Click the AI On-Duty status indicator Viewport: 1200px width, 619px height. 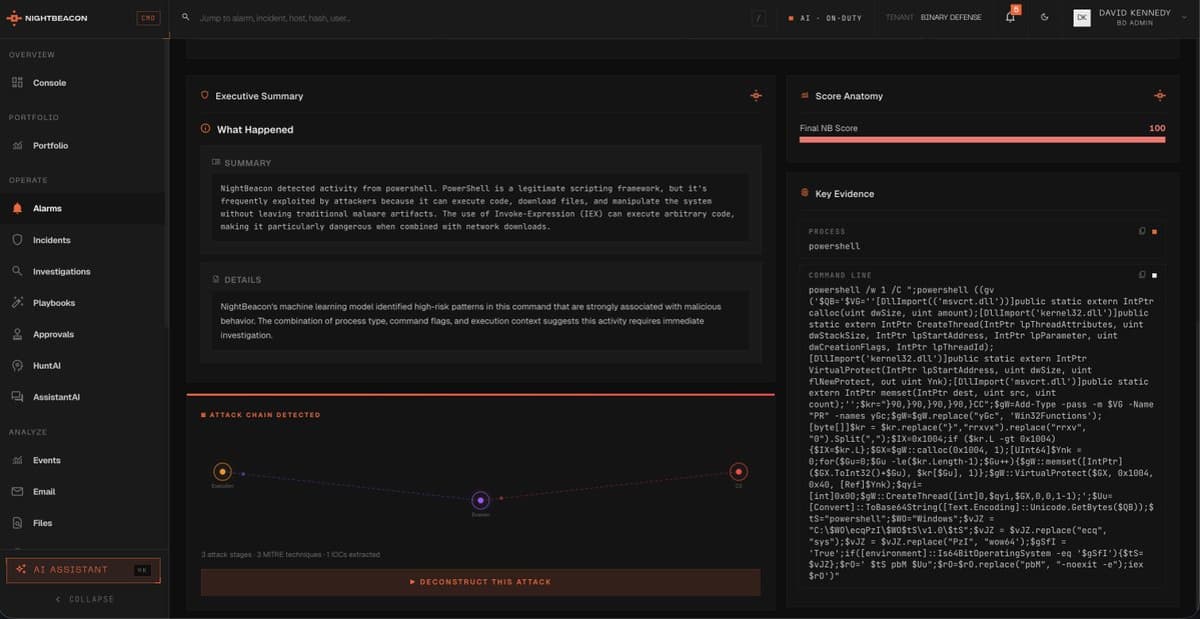(824, 18)
